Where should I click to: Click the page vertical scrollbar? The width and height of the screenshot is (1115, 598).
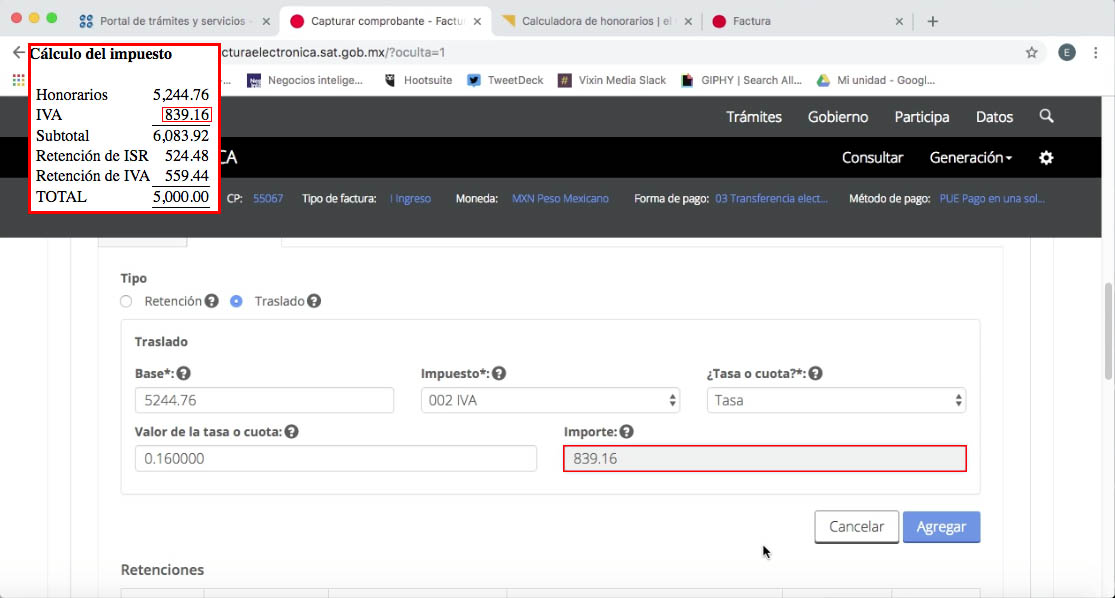coord(1108,331)
